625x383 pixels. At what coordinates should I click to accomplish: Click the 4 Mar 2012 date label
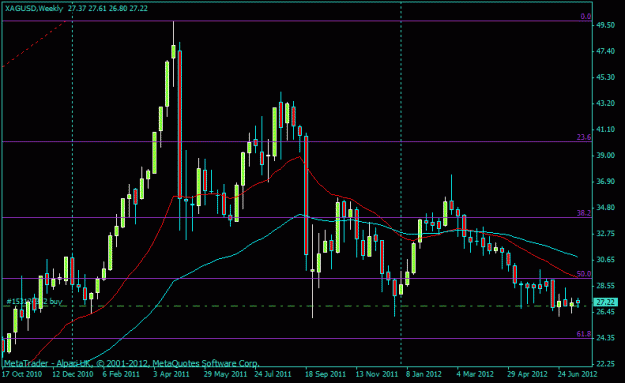click(475, 374)
